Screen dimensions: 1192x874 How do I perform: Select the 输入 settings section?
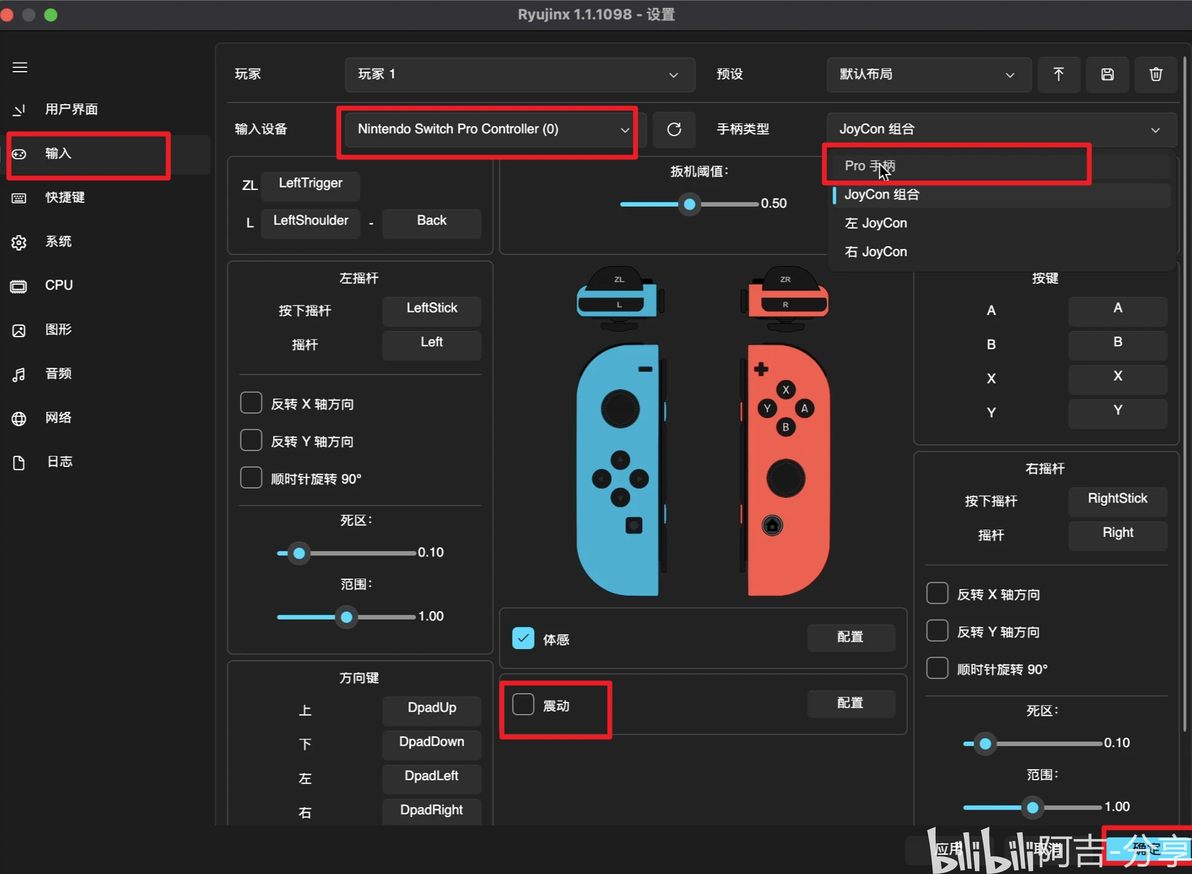tap(106, 154)
